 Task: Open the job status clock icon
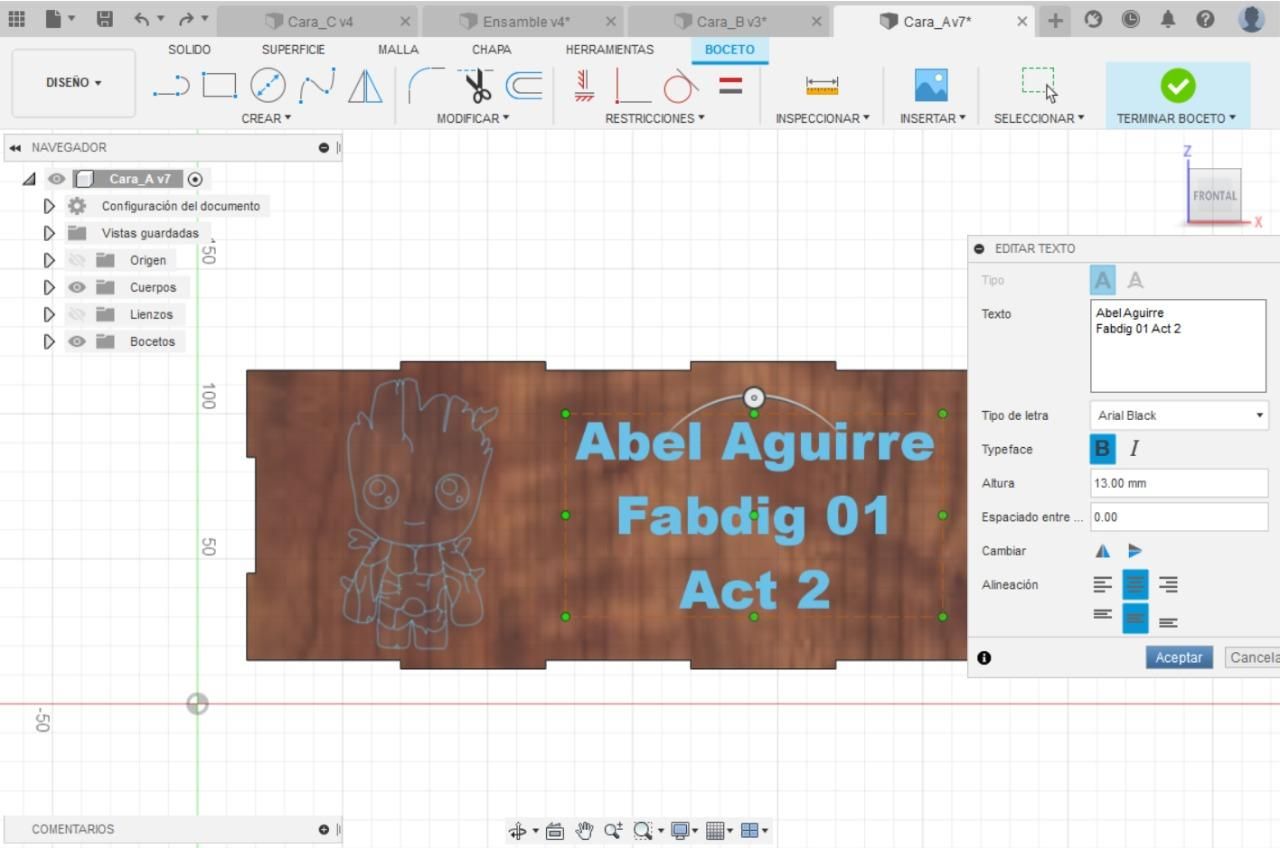tap(1130, 19)
